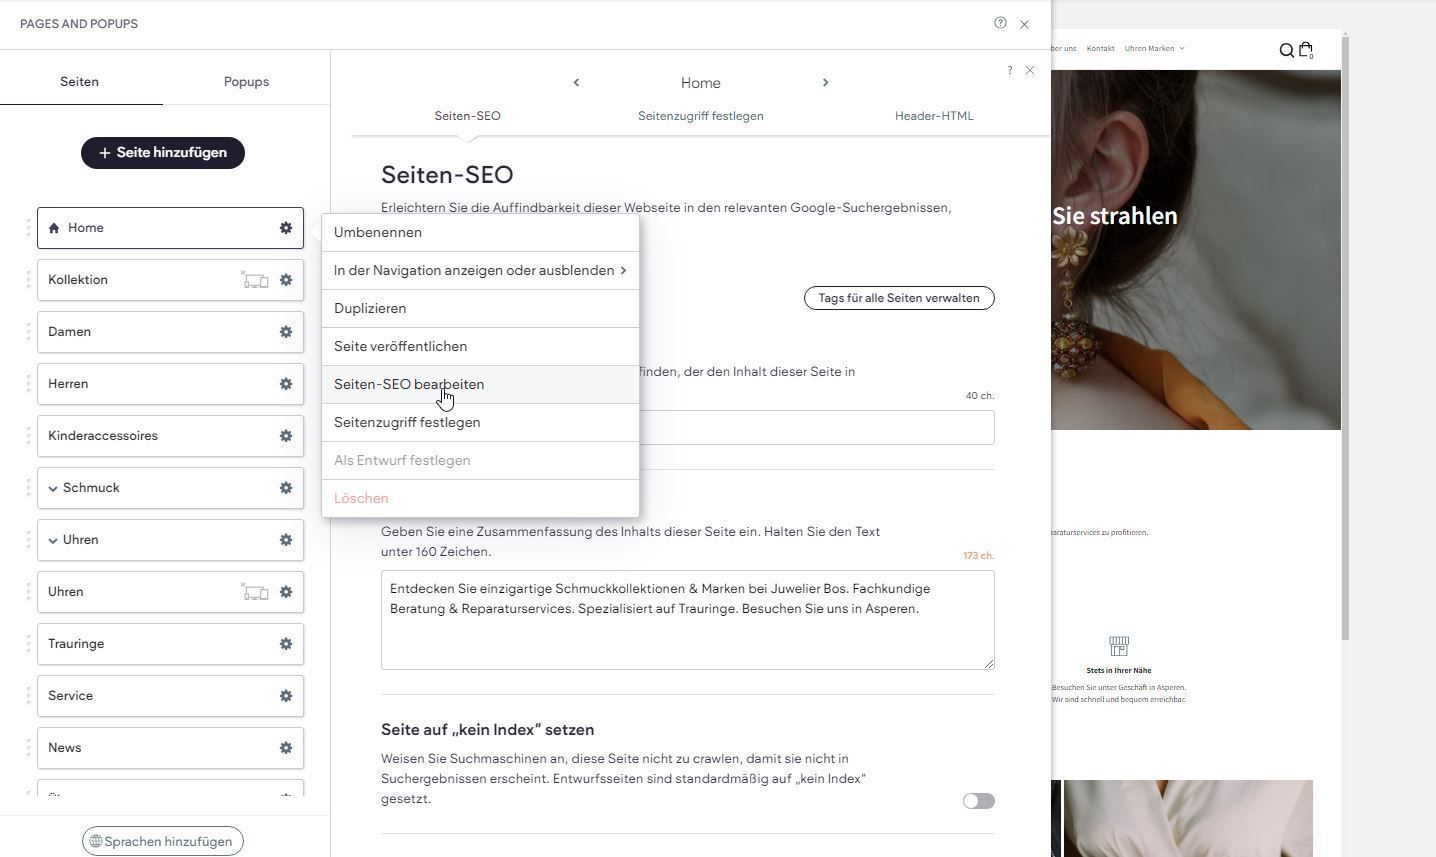Go to next page with right arrow
The image size is (1436, 857).
[x=825, y=82]
